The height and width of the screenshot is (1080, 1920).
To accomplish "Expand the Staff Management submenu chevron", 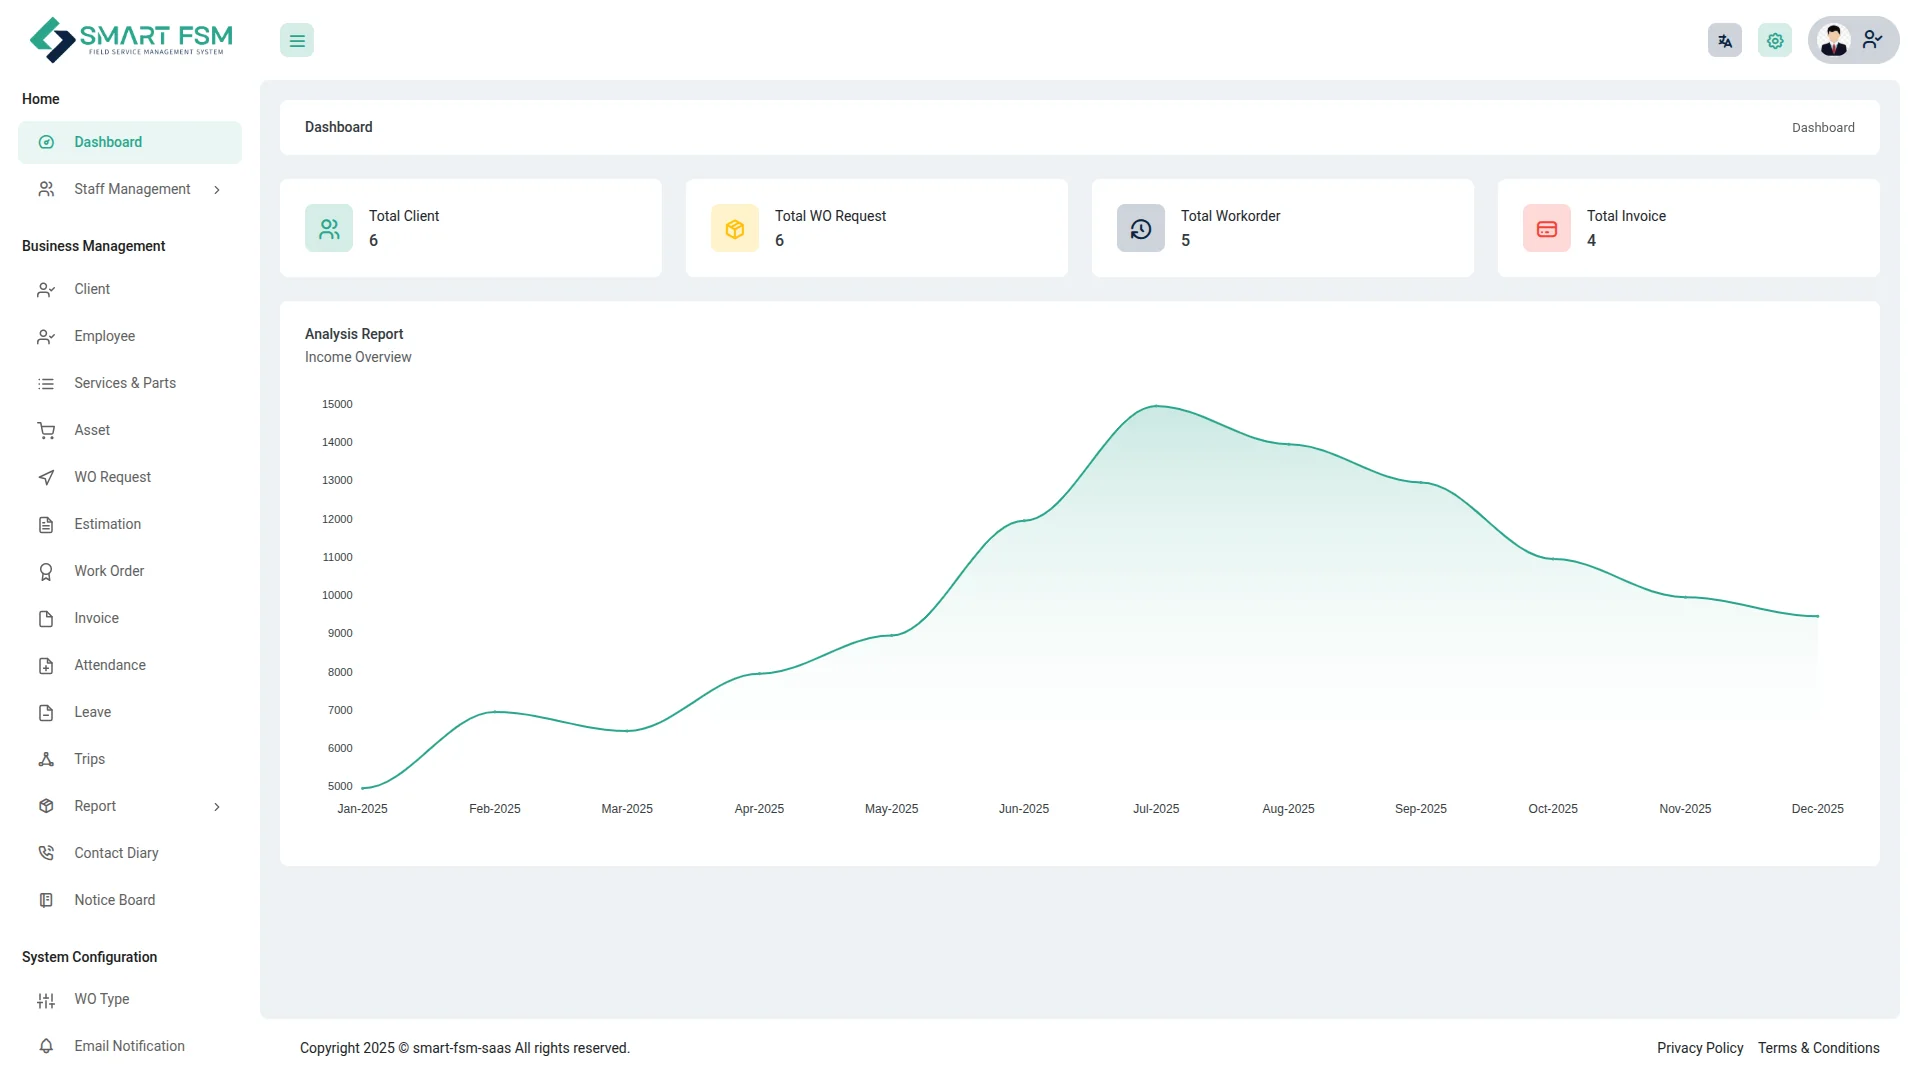I will (x=217, y=190).
